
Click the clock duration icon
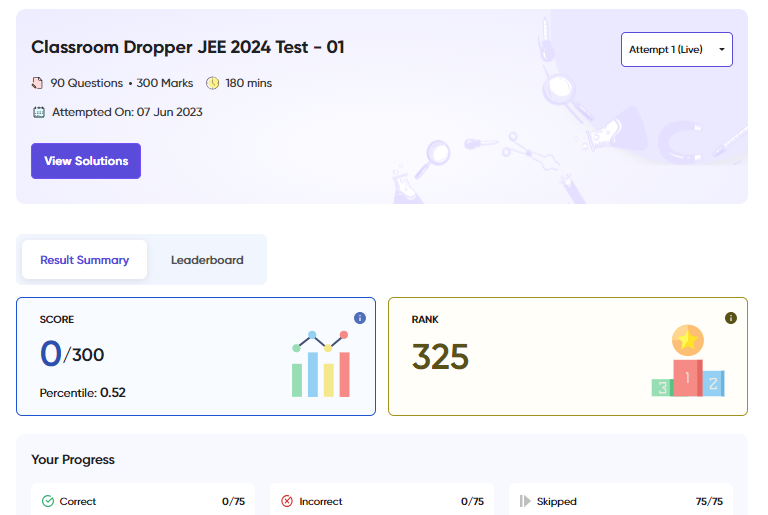point(212,83)
